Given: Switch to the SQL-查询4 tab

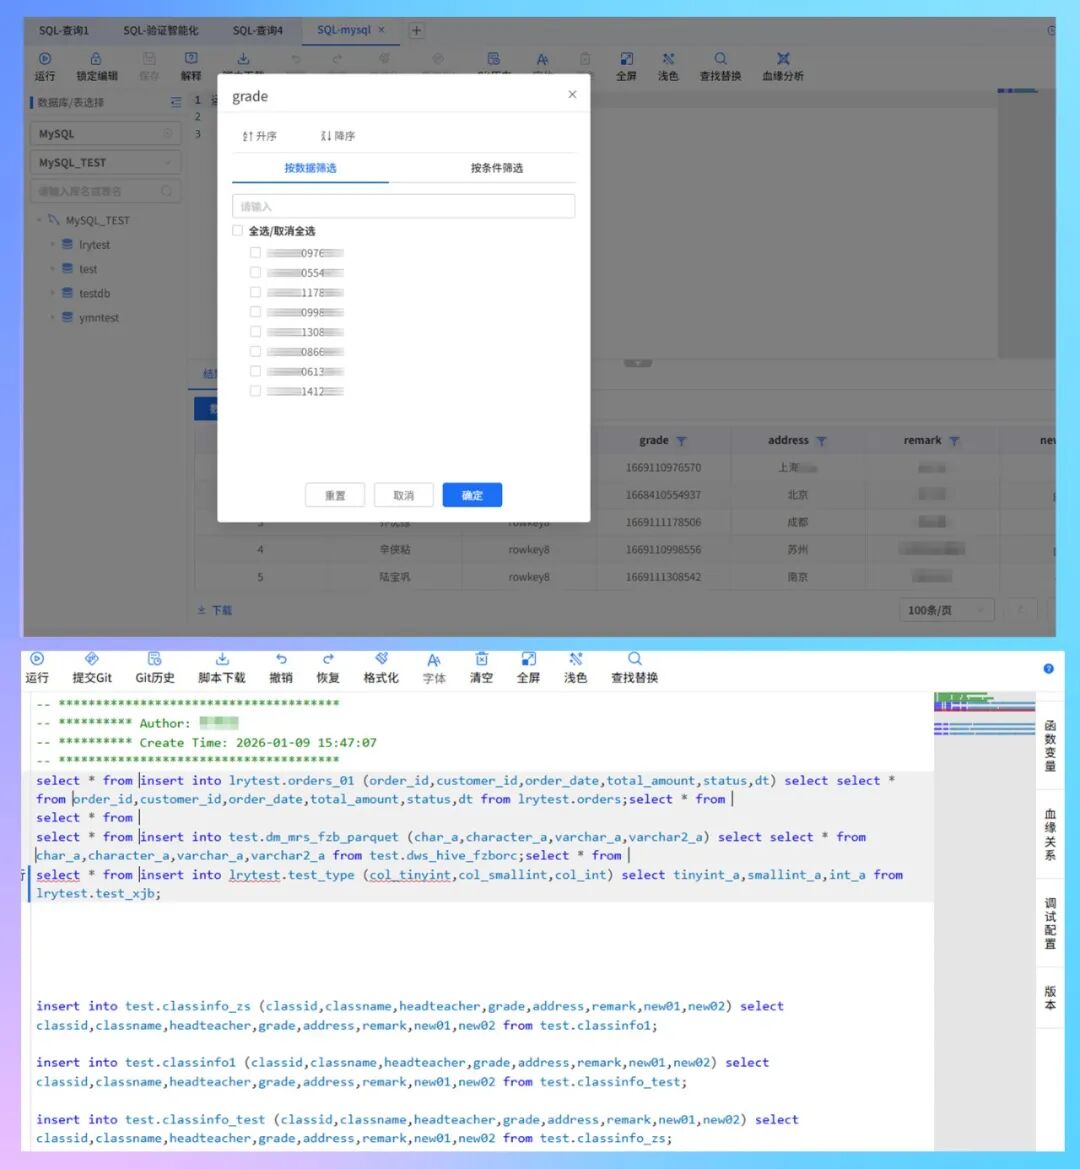Looking at the screenshot, I should [x=258, y=31].
